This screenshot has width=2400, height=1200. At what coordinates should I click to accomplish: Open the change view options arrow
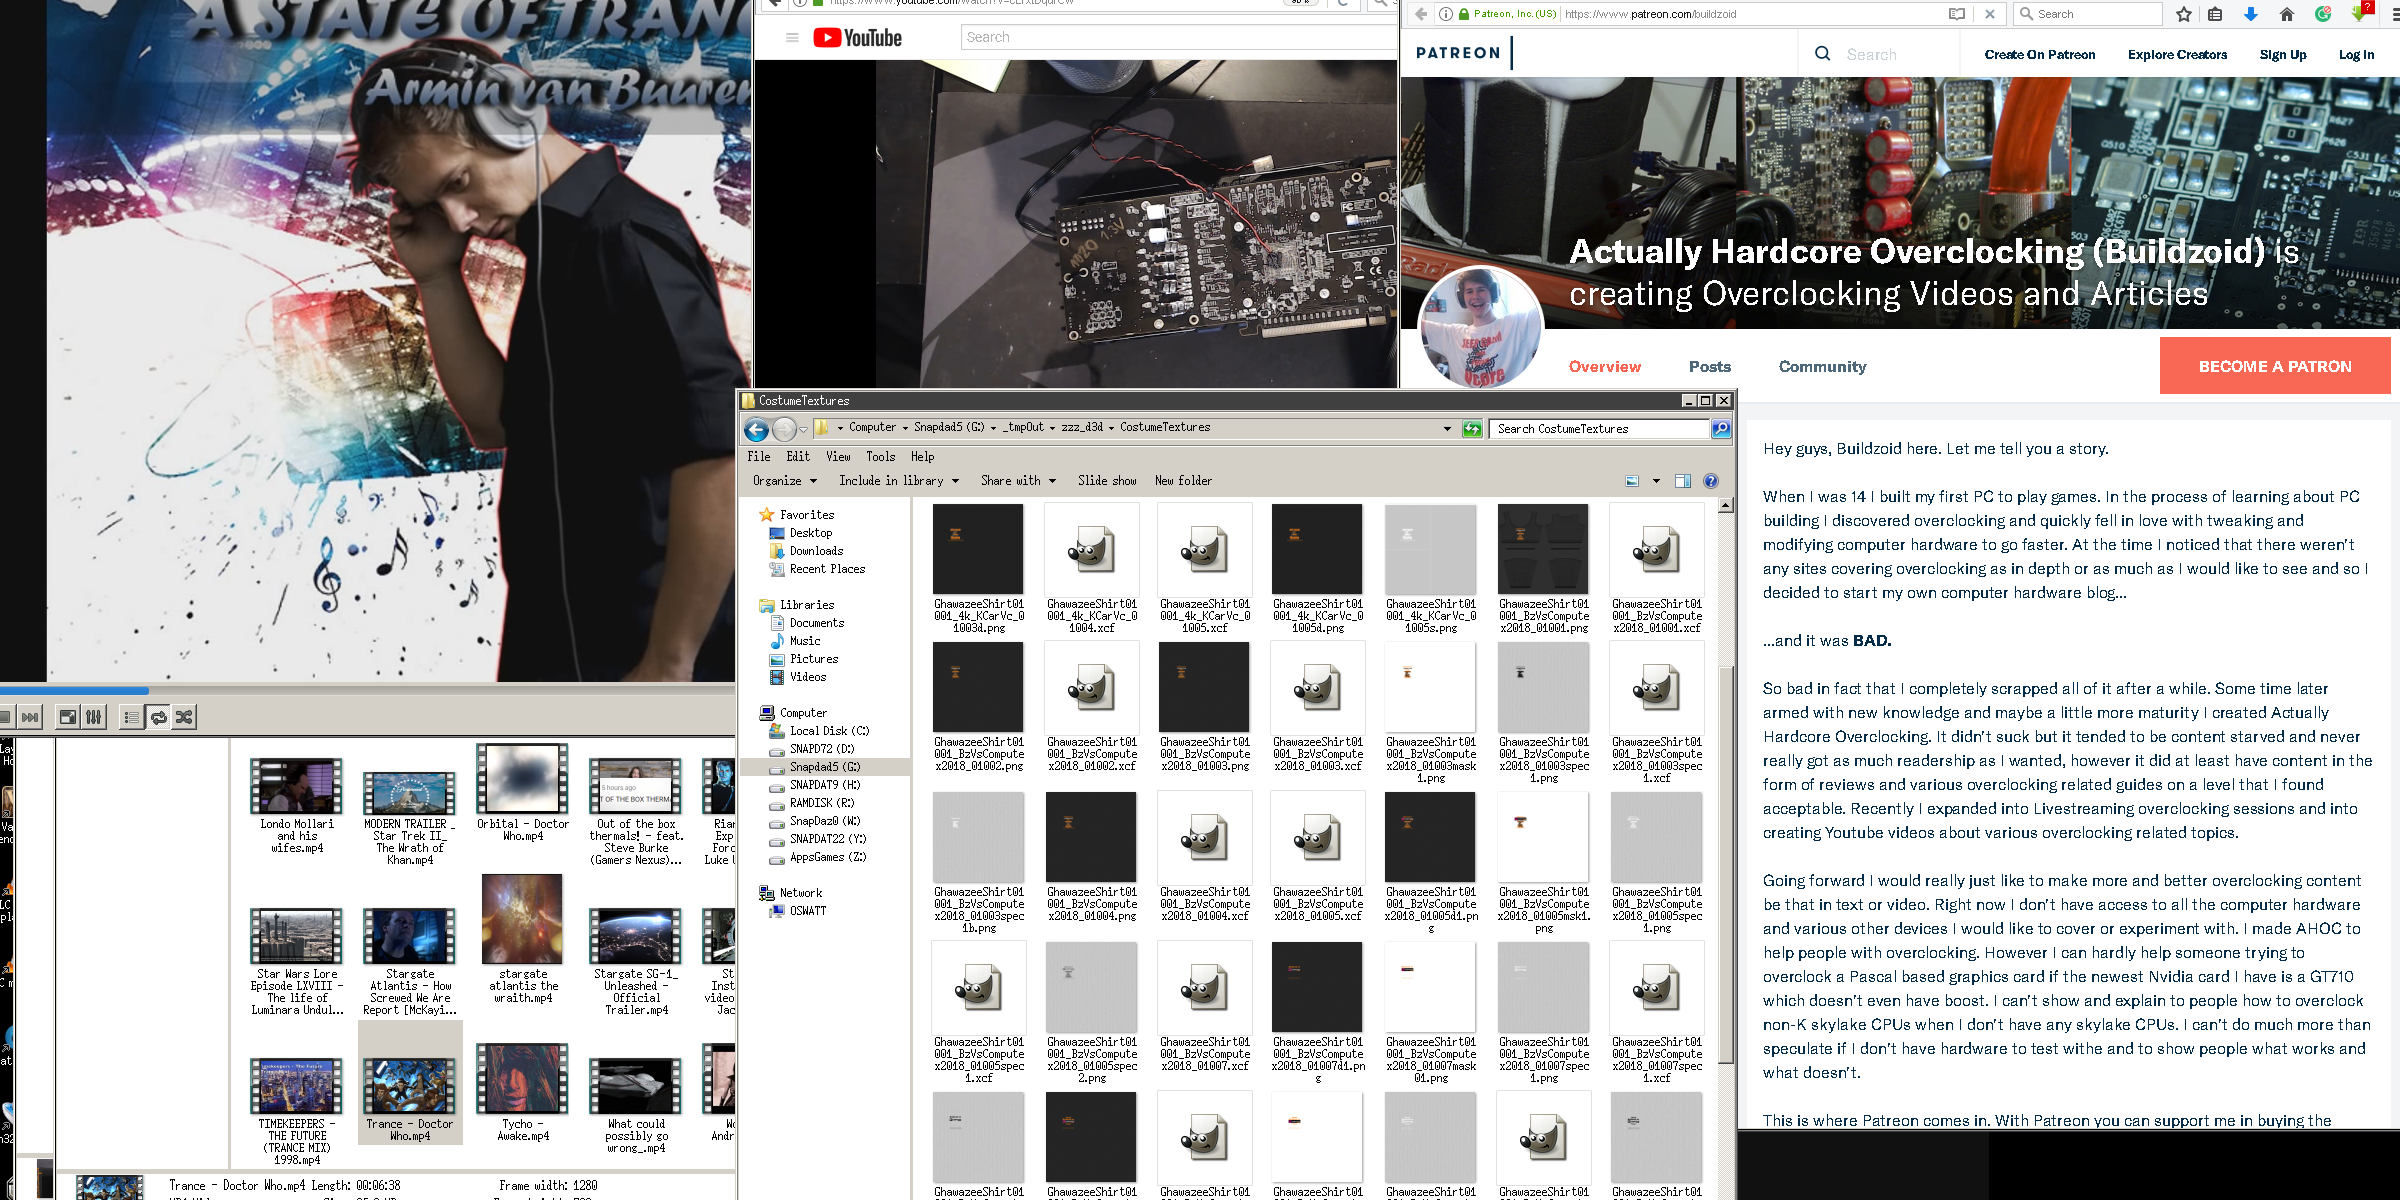(x=1656, y=481)
